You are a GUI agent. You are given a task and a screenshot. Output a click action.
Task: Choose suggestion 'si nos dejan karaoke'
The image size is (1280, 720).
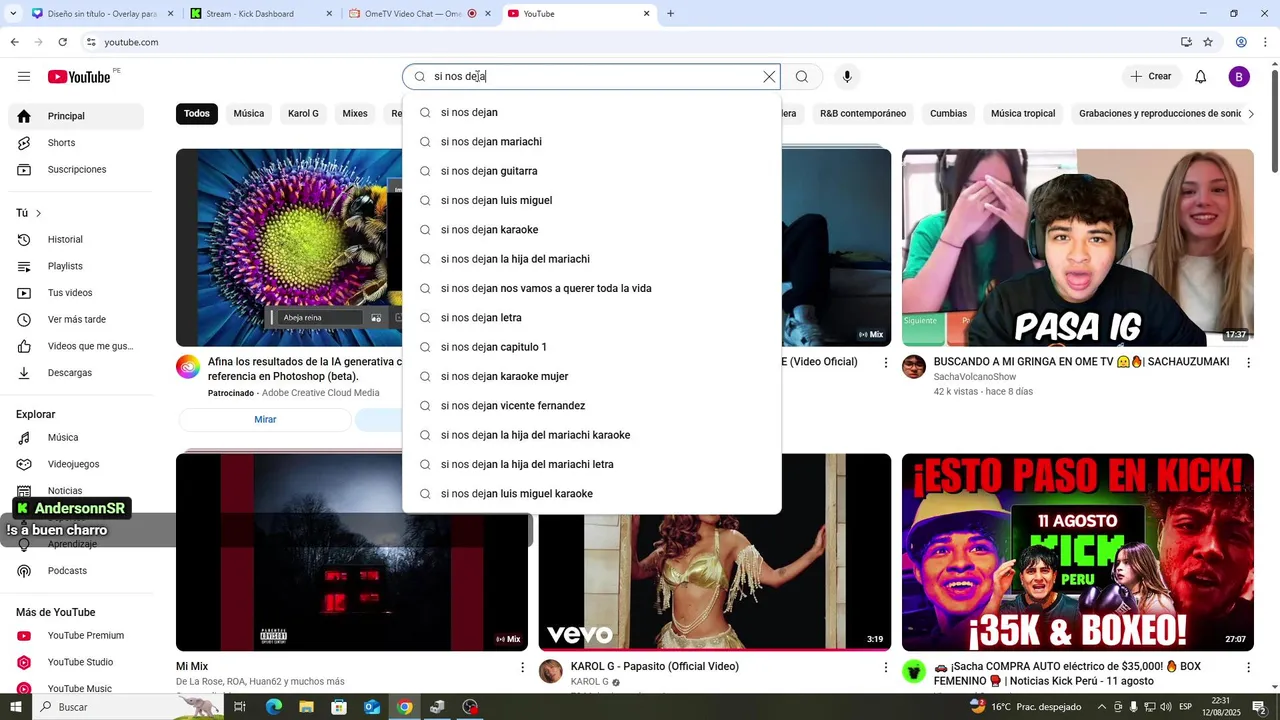click(x=591, y=230)
